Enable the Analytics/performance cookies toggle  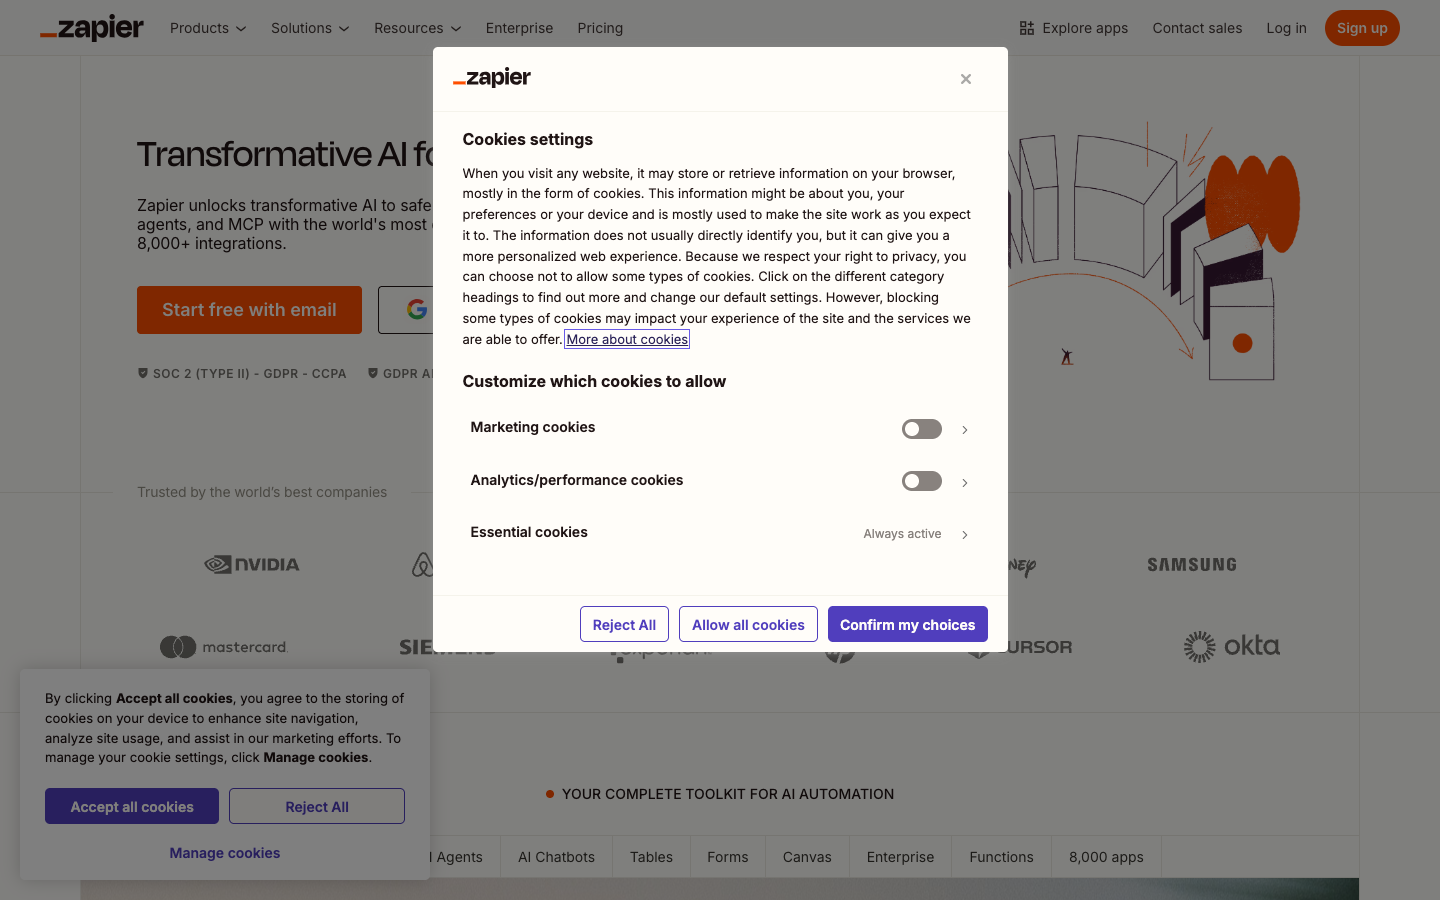point(921,481)
